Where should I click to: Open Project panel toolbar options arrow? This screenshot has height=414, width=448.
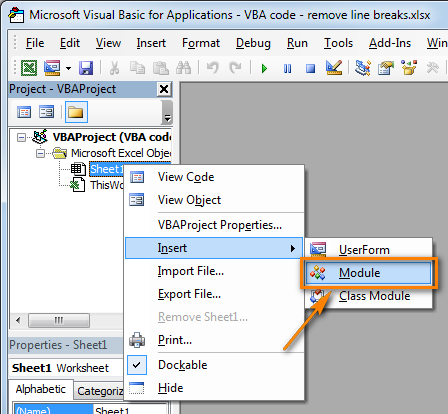pos(167,117)
